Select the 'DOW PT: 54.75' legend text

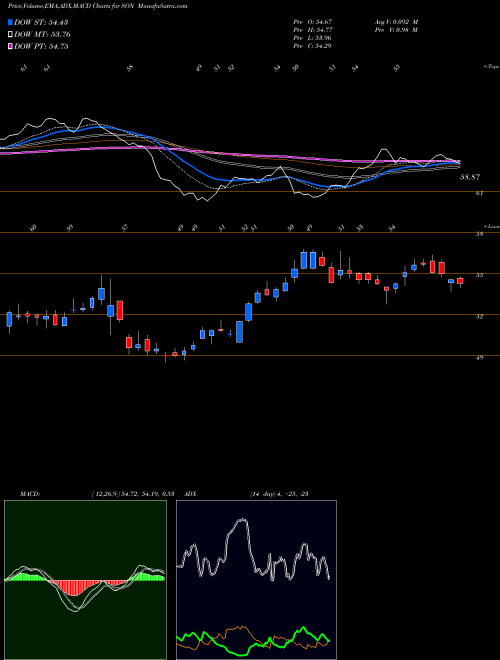point(41,47)
